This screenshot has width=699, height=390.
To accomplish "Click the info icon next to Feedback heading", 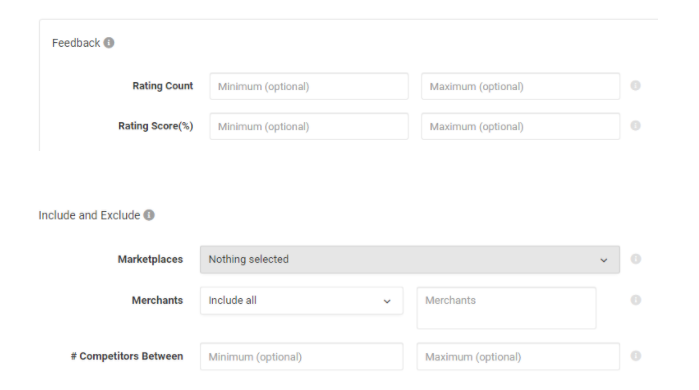I will click(109, 43).
